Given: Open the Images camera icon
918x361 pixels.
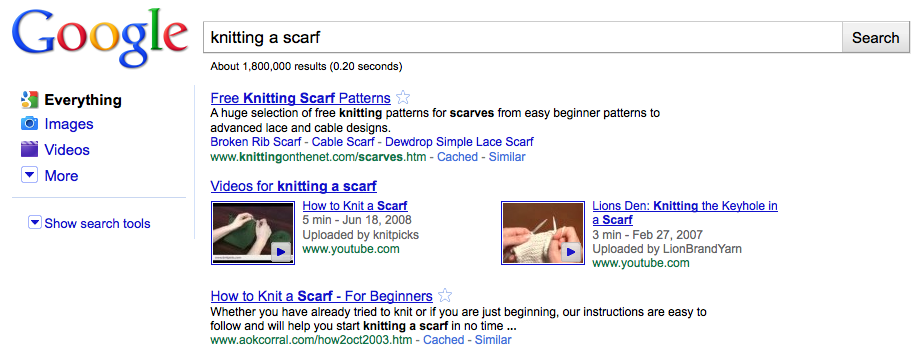Looking at the screenshot, I should point(29,124).
